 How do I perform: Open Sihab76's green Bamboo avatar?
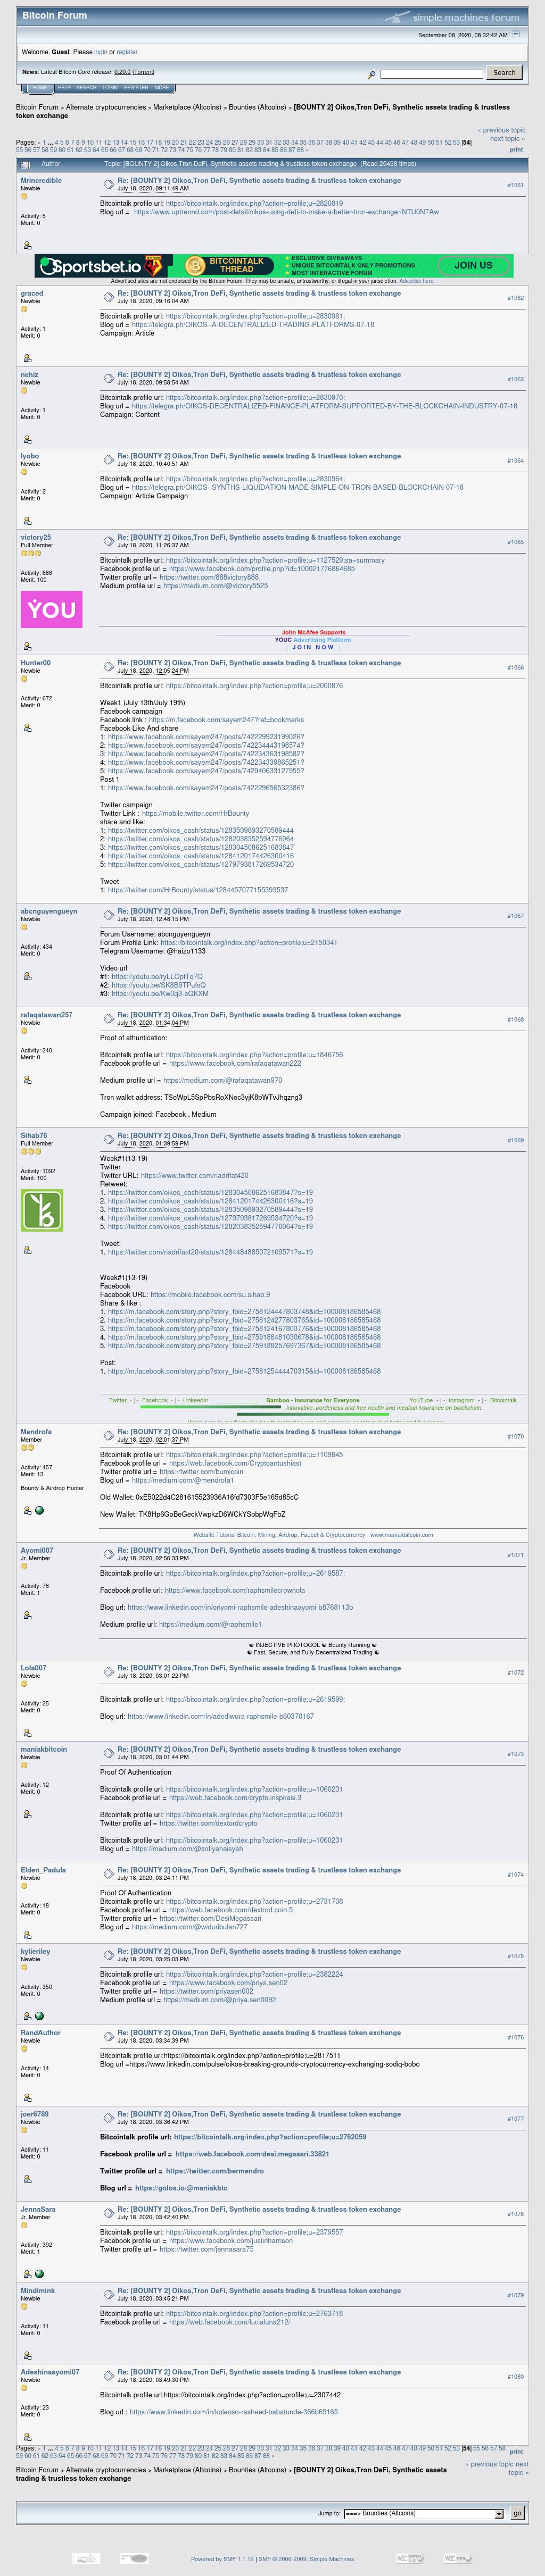(x=42, y=1210)
